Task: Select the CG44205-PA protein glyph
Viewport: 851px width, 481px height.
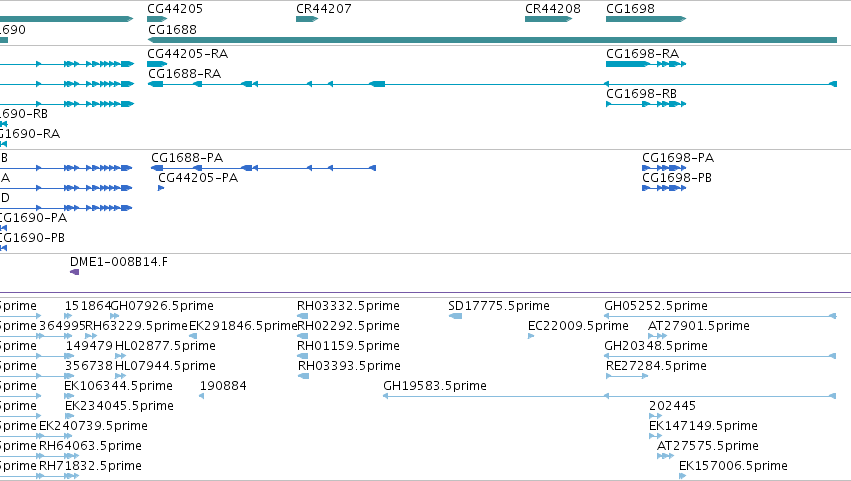Action: (161, 188)
